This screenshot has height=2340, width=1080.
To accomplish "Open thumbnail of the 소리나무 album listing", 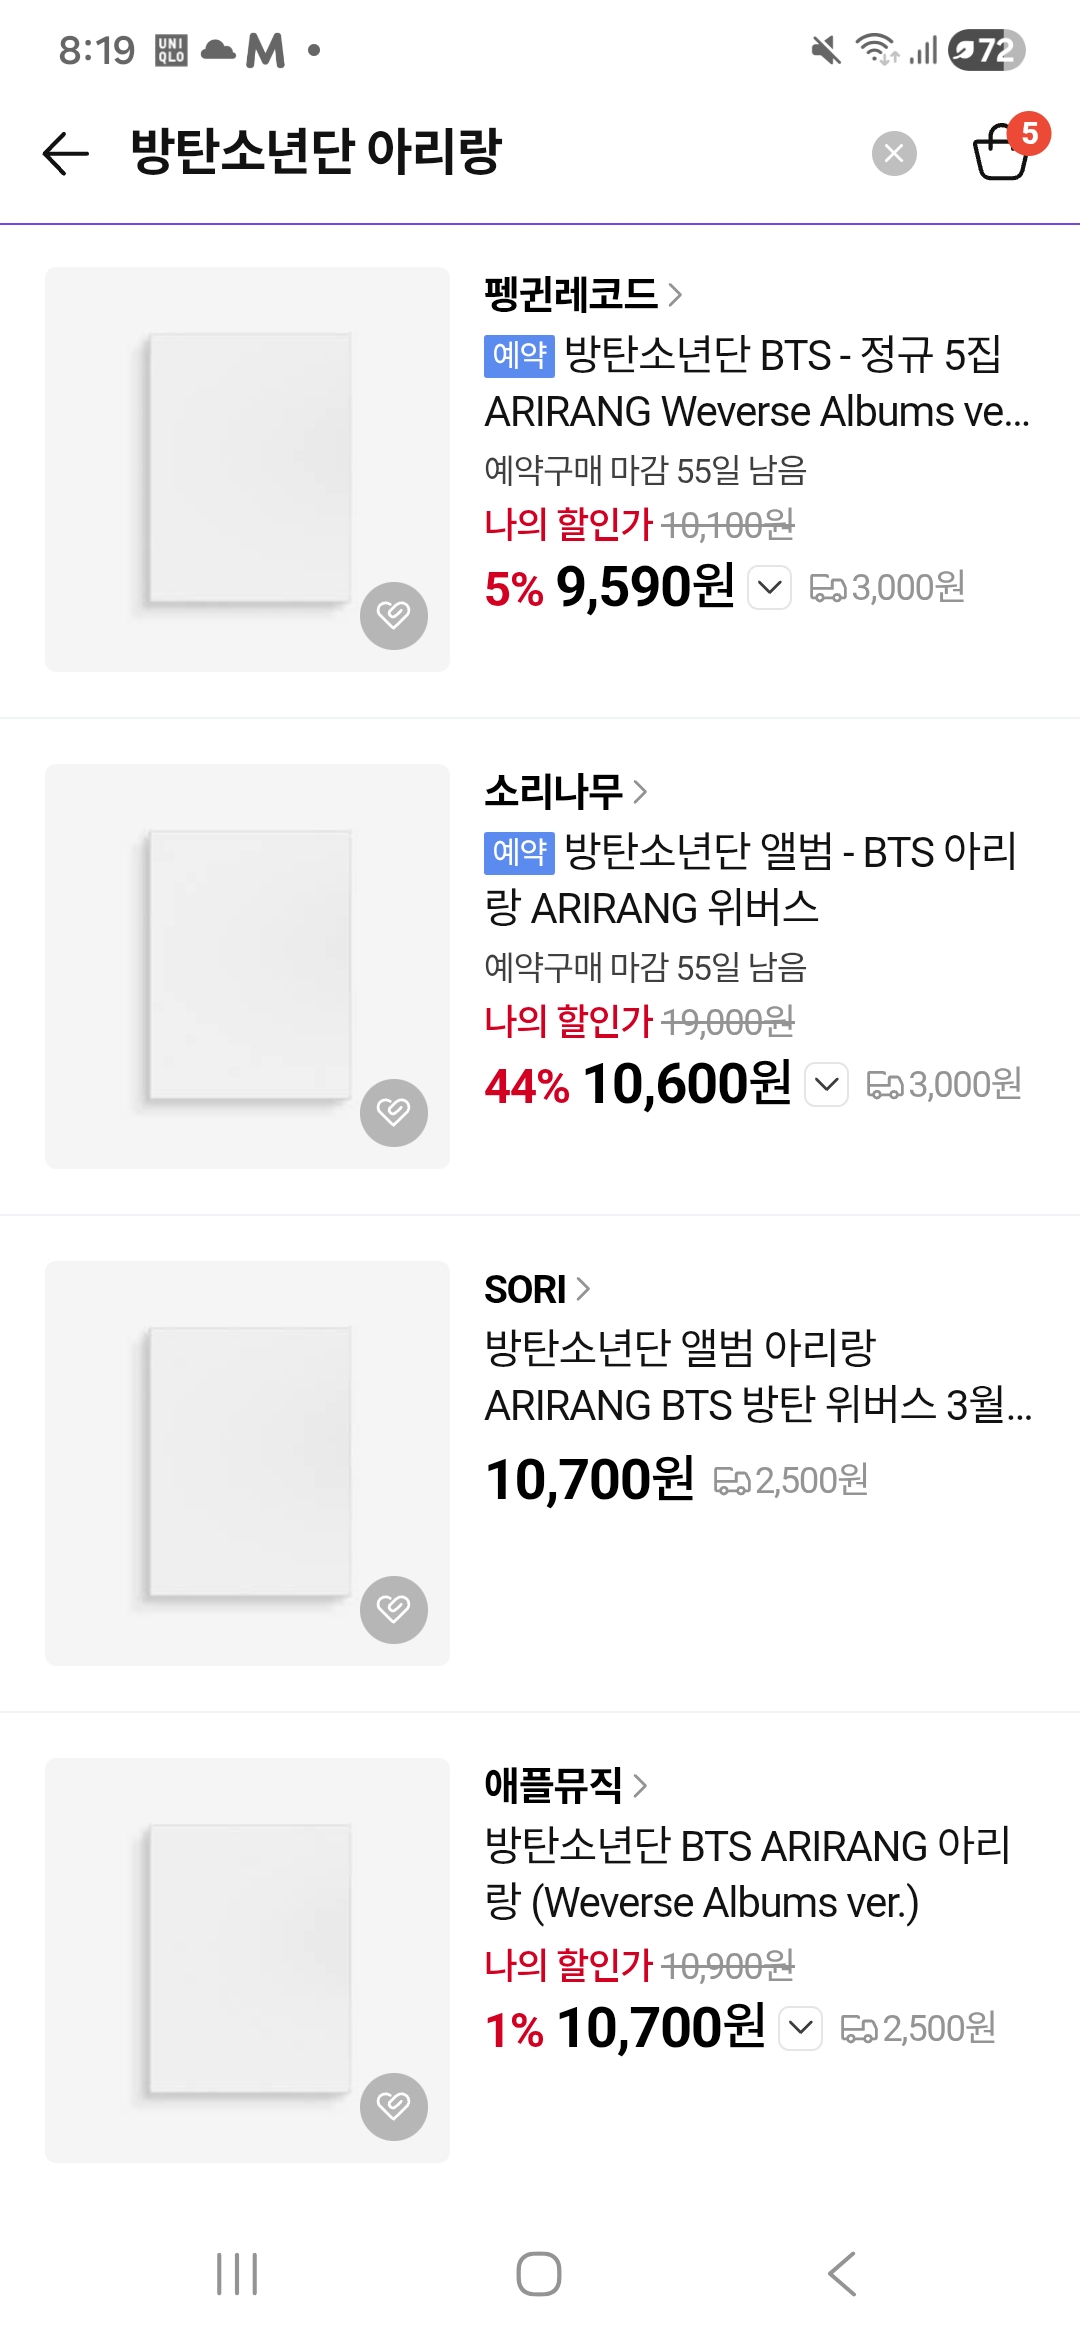I will [x=247, y=966].
